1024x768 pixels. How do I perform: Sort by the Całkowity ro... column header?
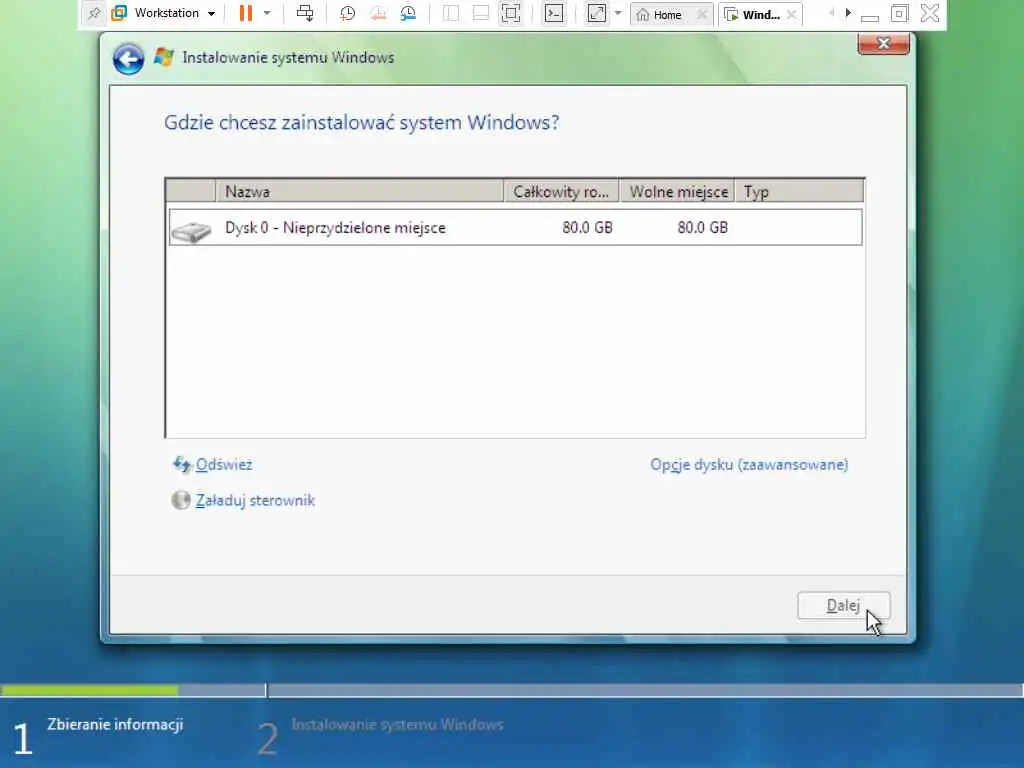[x=561, y=191]
